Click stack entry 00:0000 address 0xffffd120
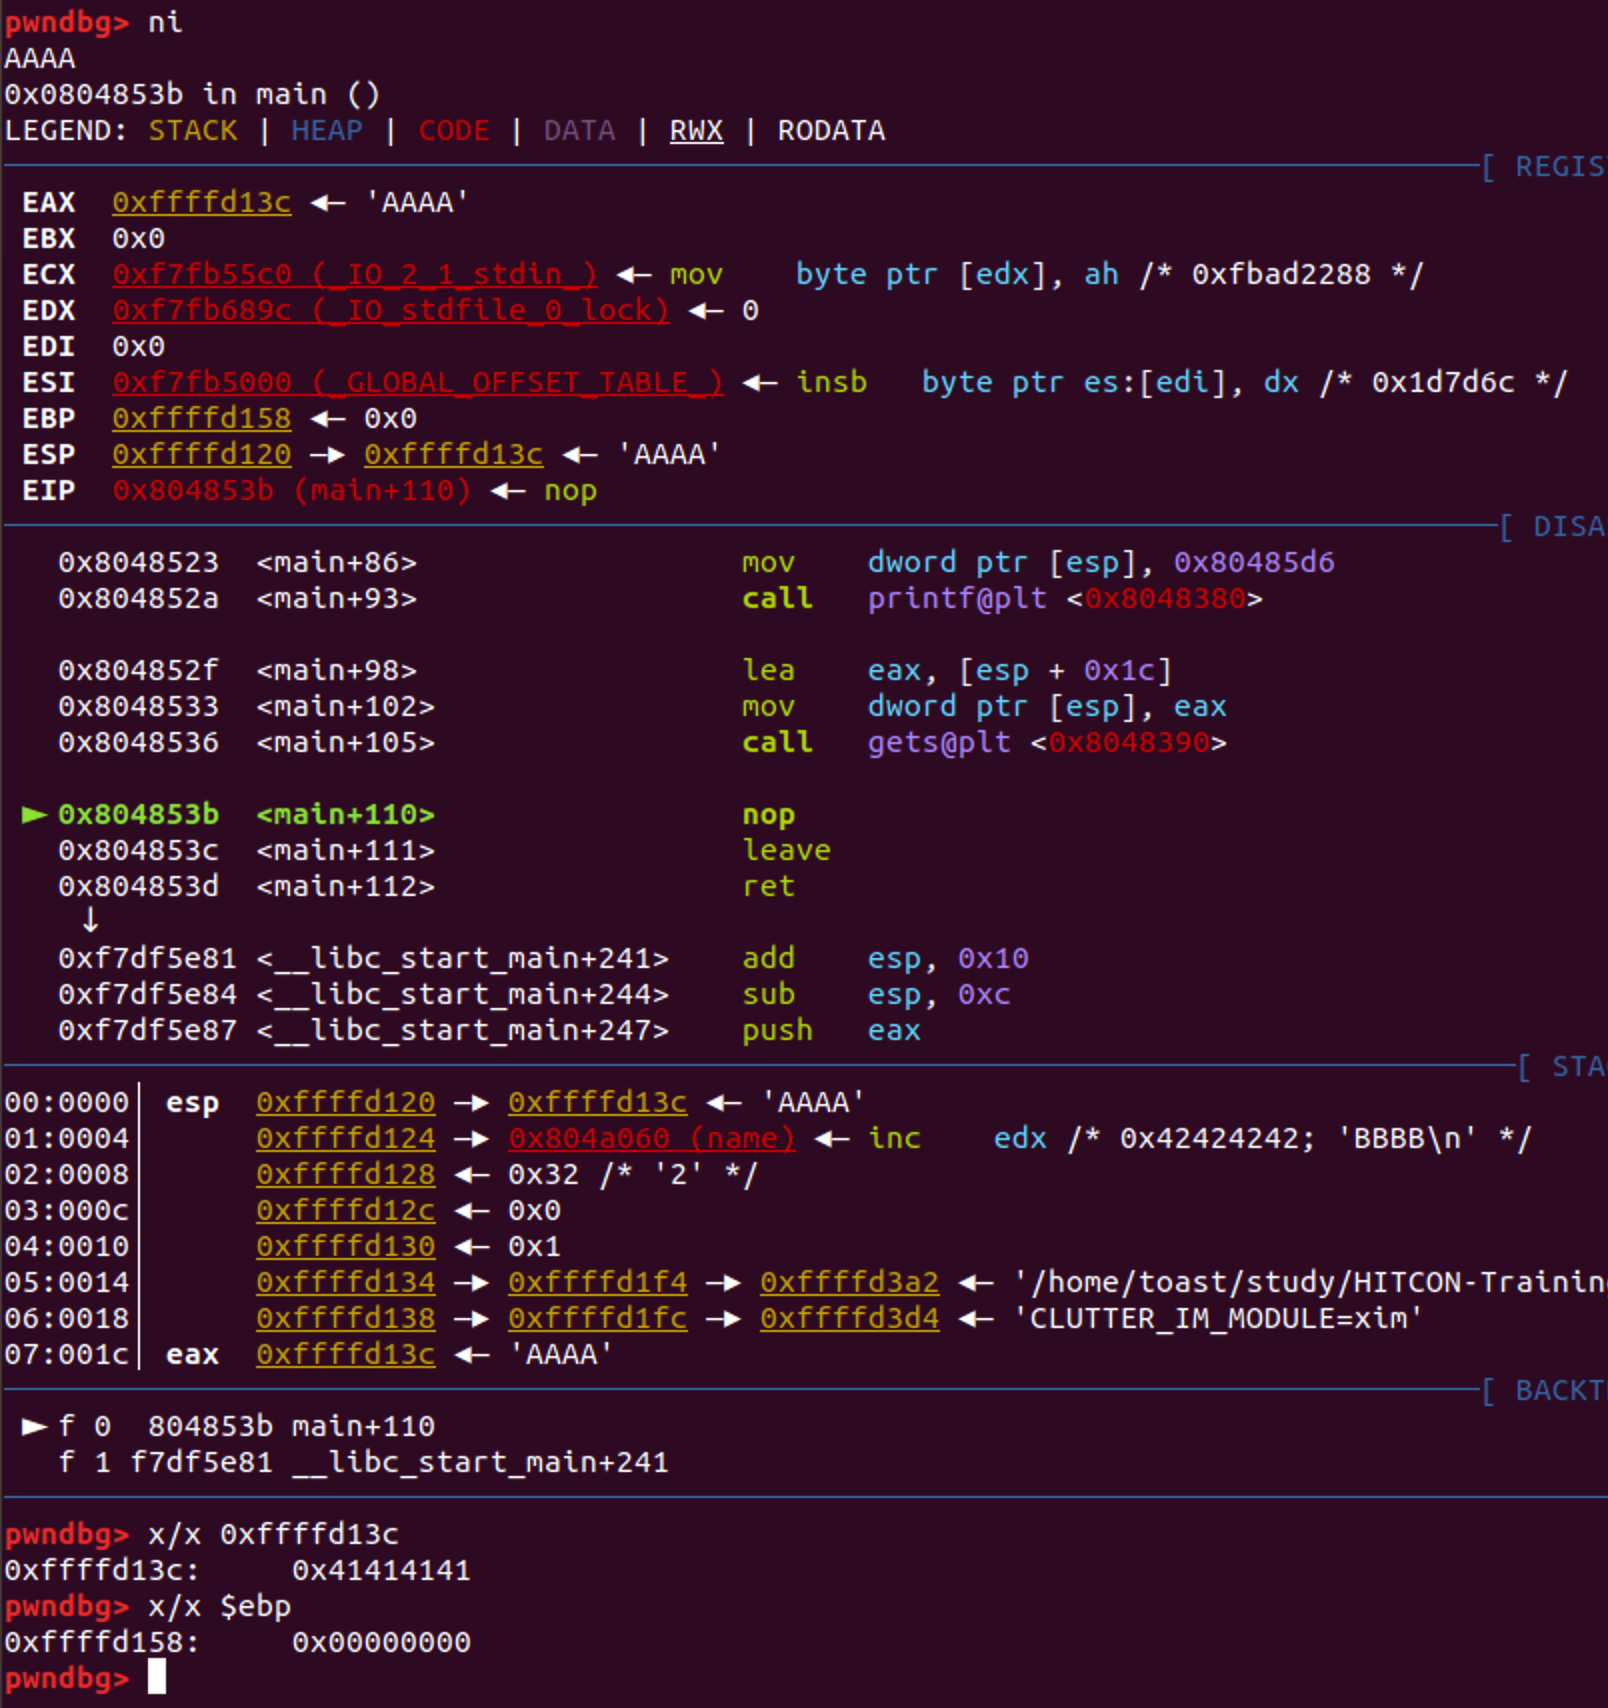1608x1708 pixels. pos(345,1102)
